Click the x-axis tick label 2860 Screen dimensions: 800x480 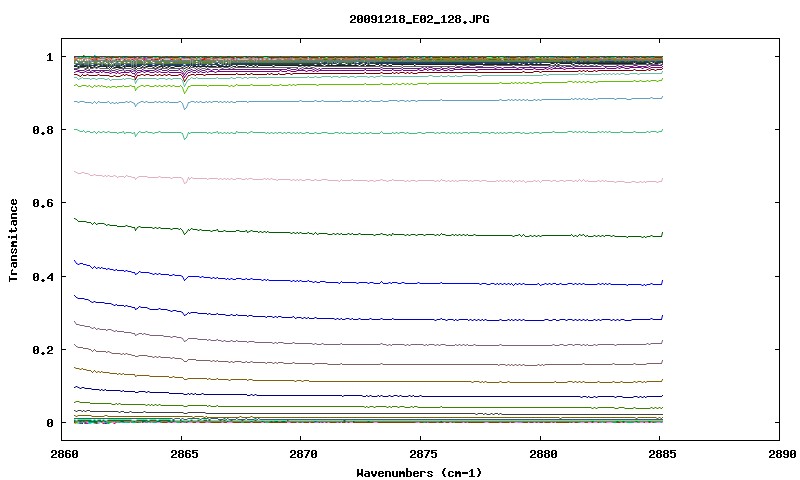(64, 454)
